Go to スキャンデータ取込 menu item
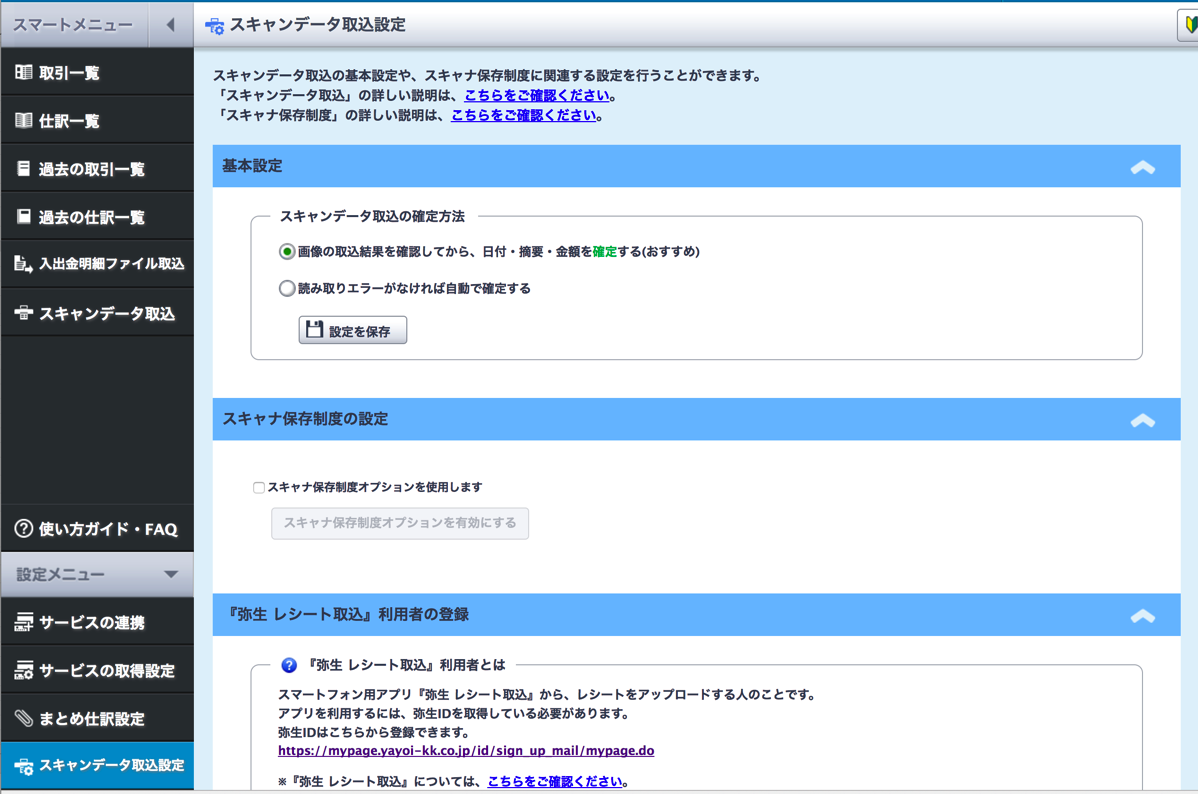Screen dimensions: 1198x794 tap(97, 313)
